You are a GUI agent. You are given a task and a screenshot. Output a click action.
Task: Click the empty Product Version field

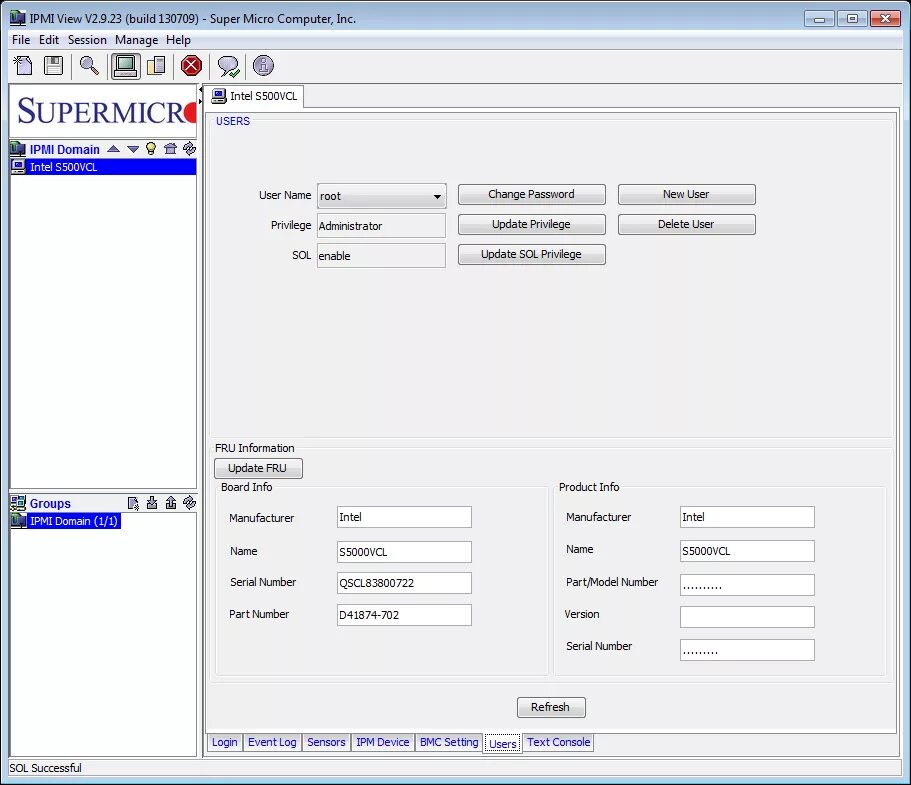(747, 617)
